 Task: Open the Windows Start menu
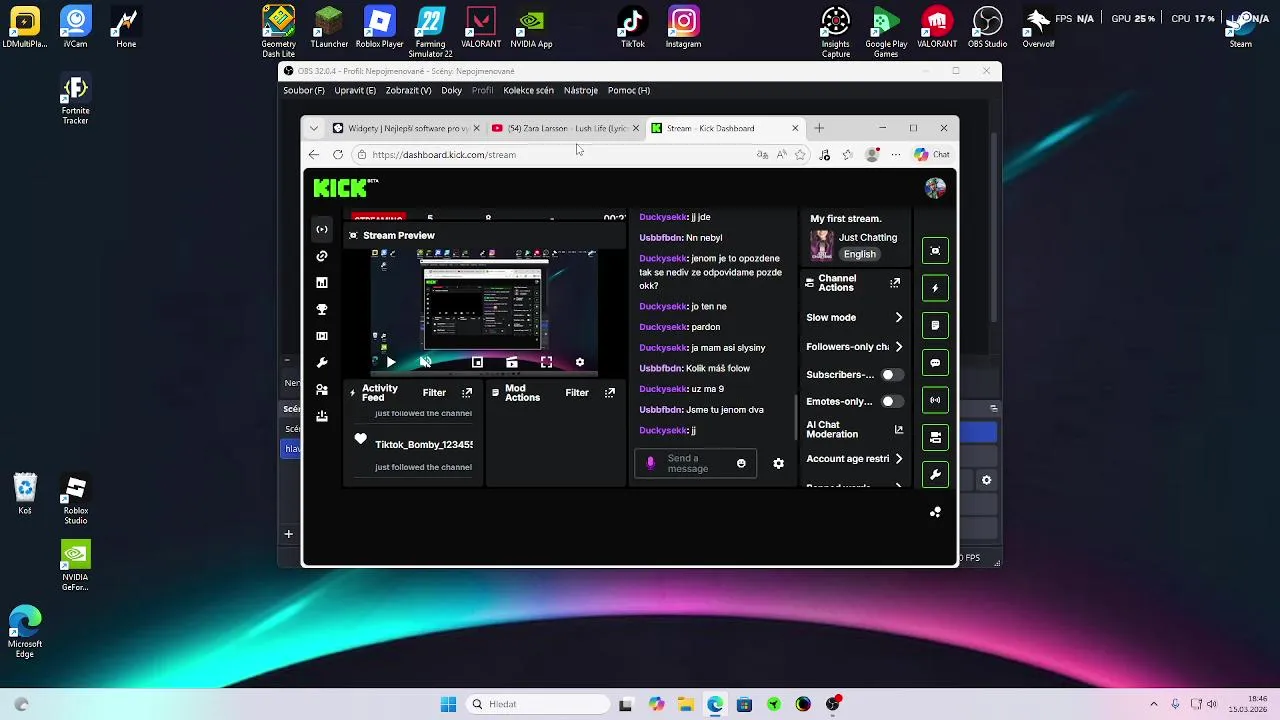(x=448, y=704)
